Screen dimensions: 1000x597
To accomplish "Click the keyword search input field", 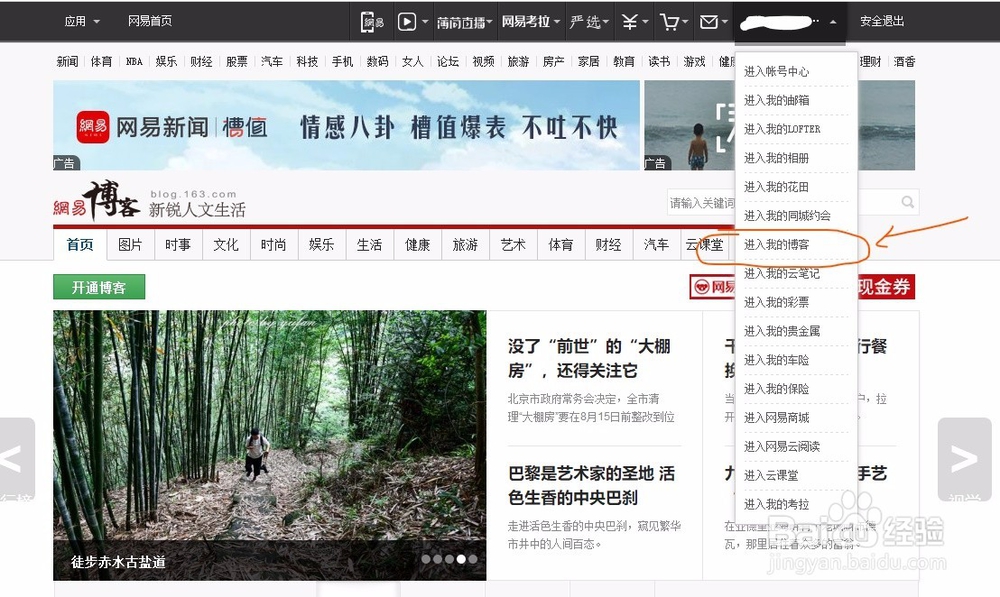I will 702,202.
